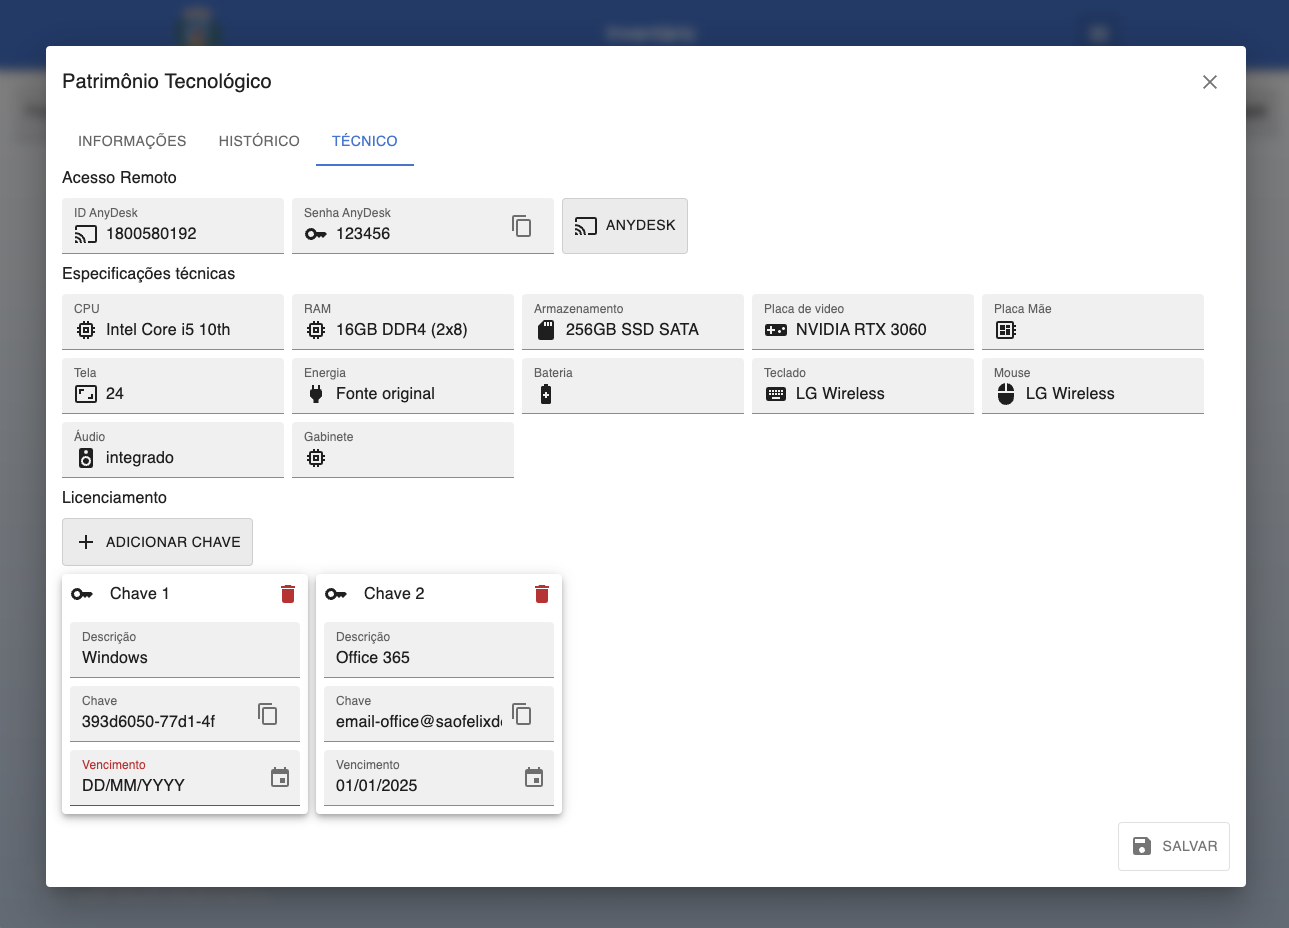Open calendar picker for Chave 1 Vencimento
The image size is (1289, 928).
pos(280,777)
